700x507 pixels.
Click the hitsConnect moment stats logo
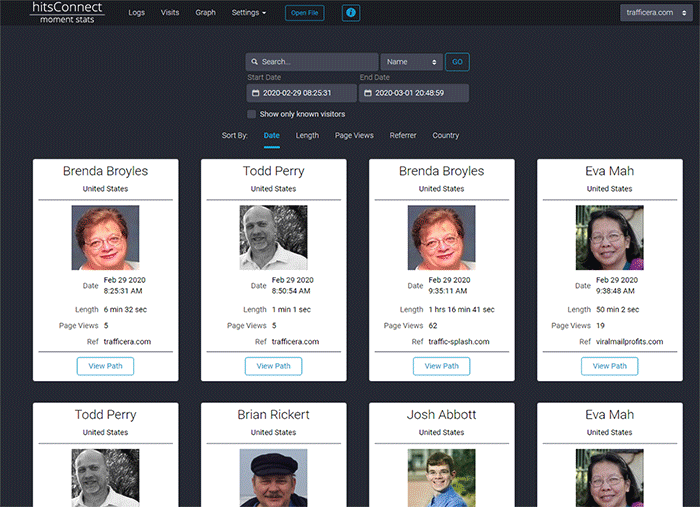tap(66, 13)
